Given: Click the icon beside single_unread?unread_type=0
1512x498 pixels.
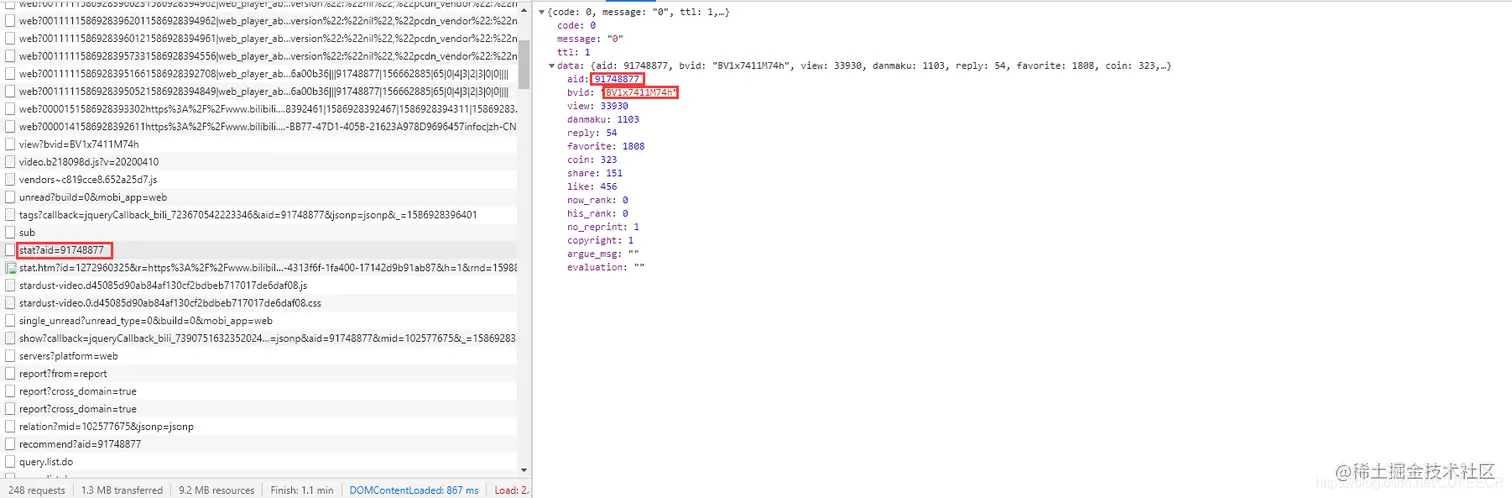Looking at the screenshot, I should coord(10,320).
